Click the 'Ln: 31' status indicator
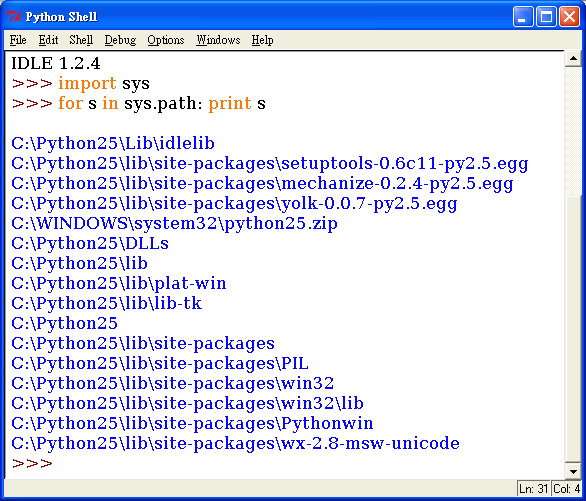 (533, 489)
